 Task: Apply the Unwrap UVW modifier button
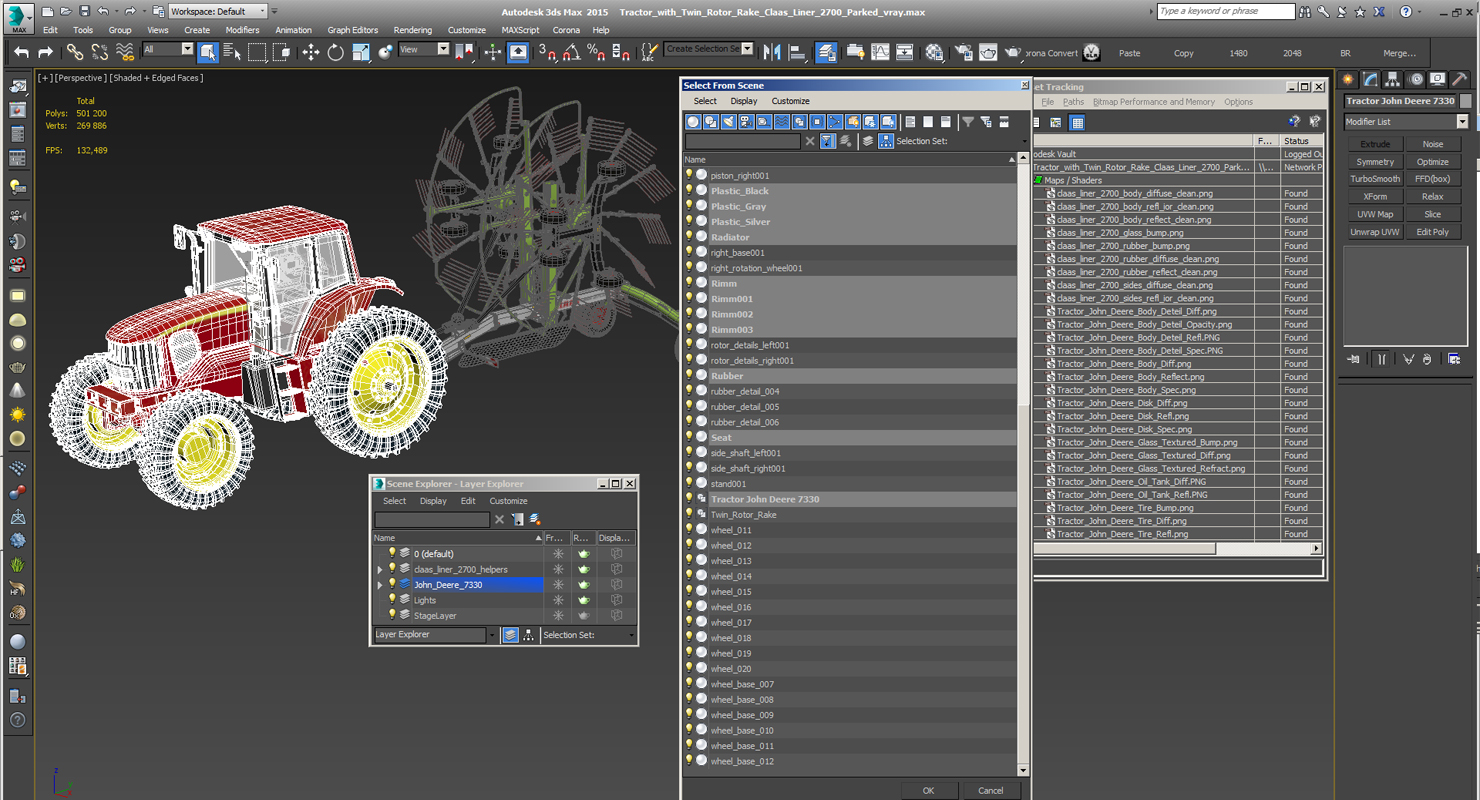tap(1375, 232)
